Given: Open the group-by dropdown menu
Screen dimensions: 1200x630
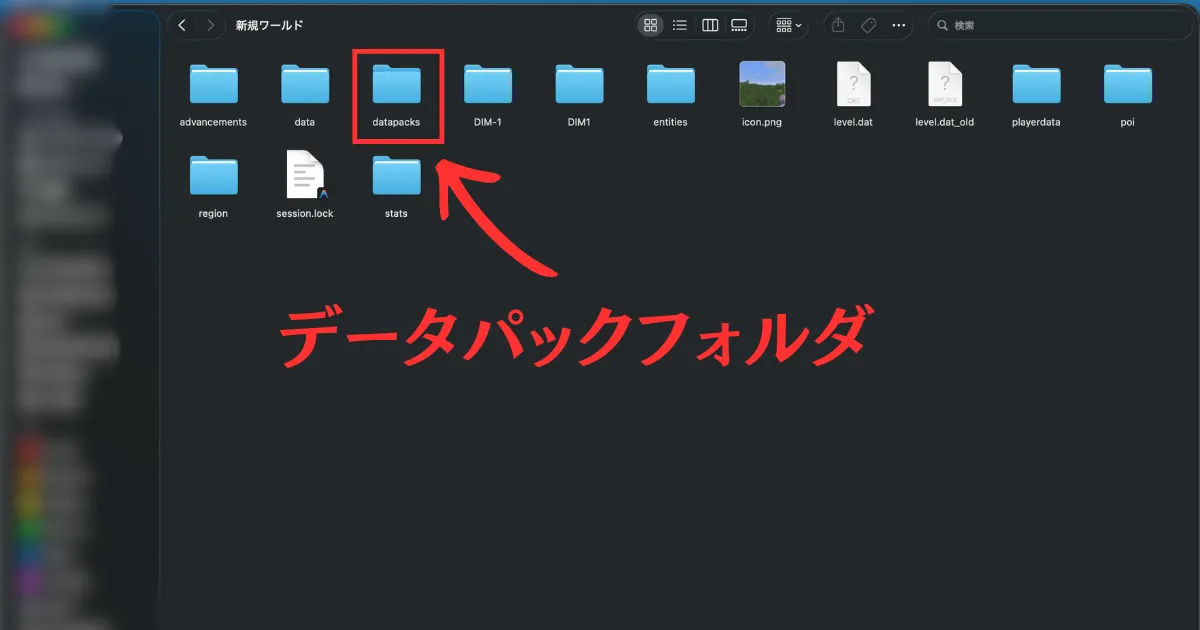Looking at the screenshot, I should coord(788,25).
